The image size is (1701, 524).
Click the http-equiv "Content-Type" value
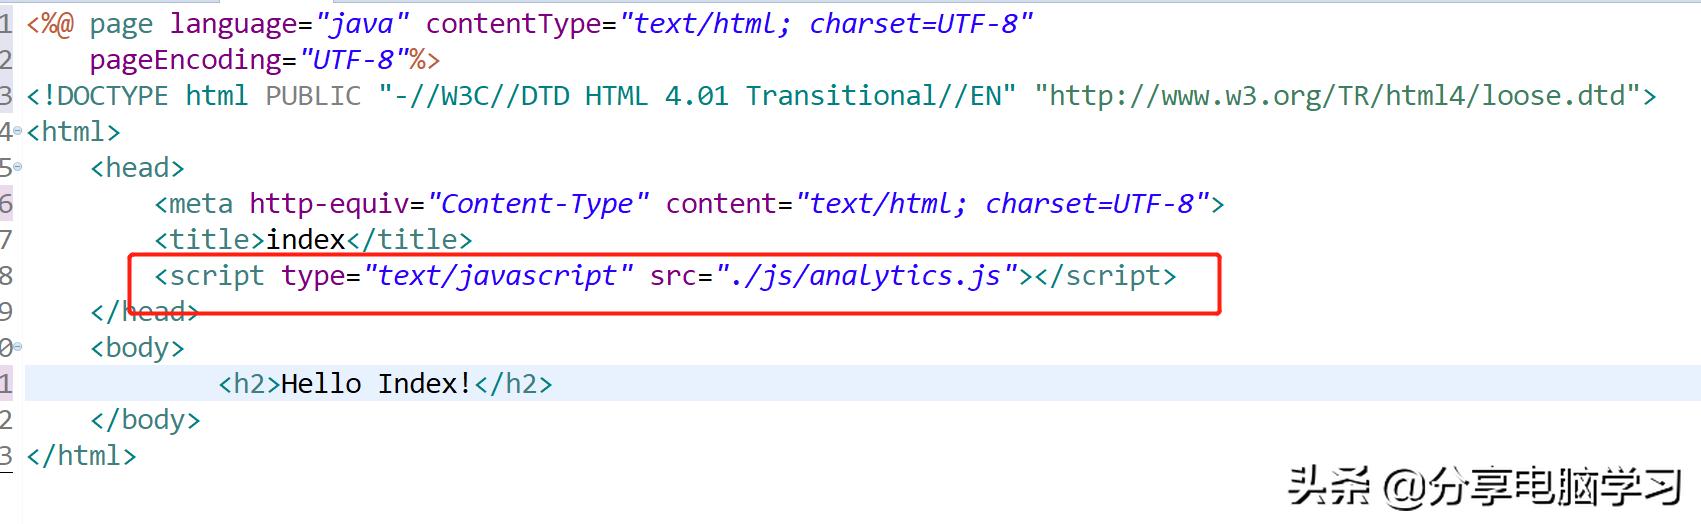(x=538, y=204)
